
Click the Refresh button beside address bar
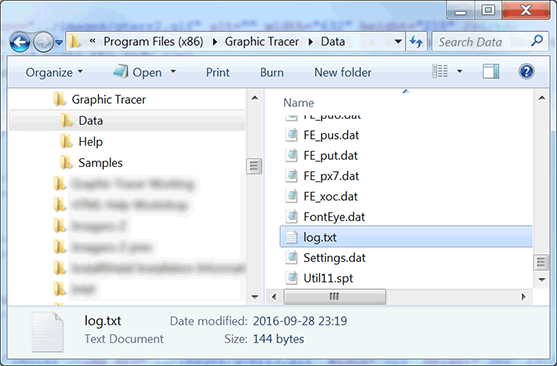tap(416, 42)
